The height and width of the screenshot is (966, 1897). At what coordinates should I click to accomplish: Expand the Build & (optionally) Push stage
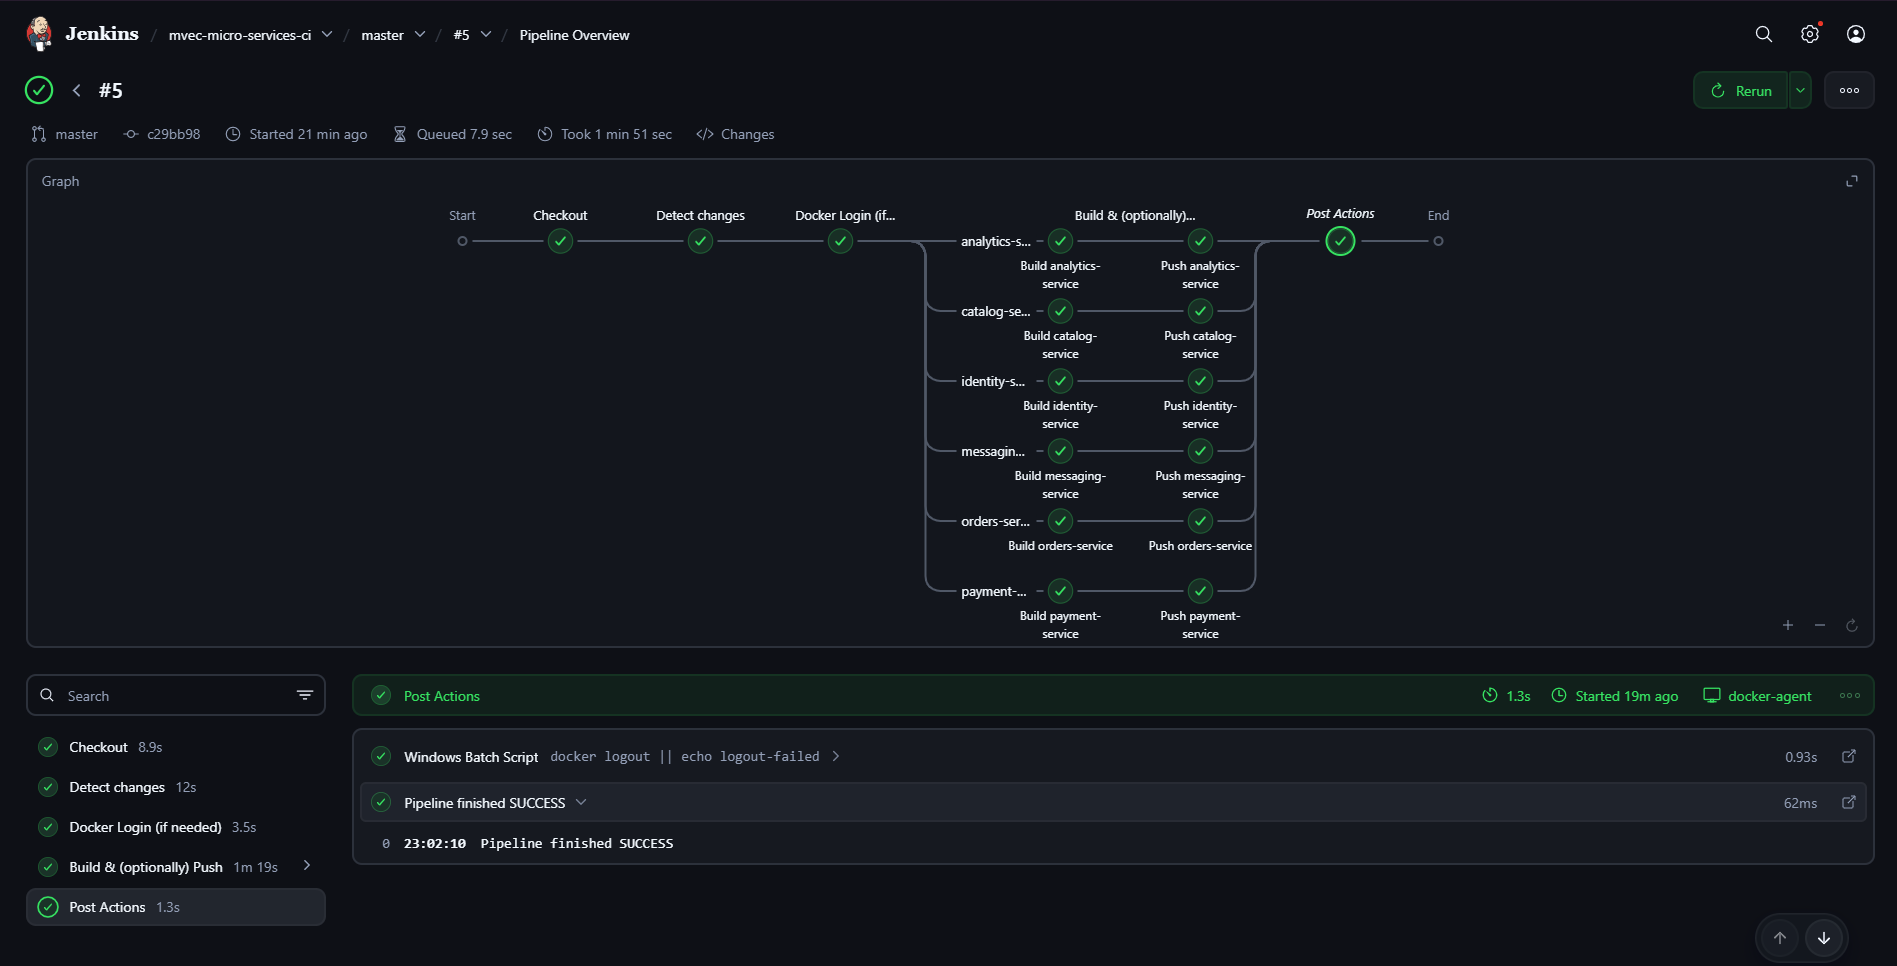click(307, 866)
